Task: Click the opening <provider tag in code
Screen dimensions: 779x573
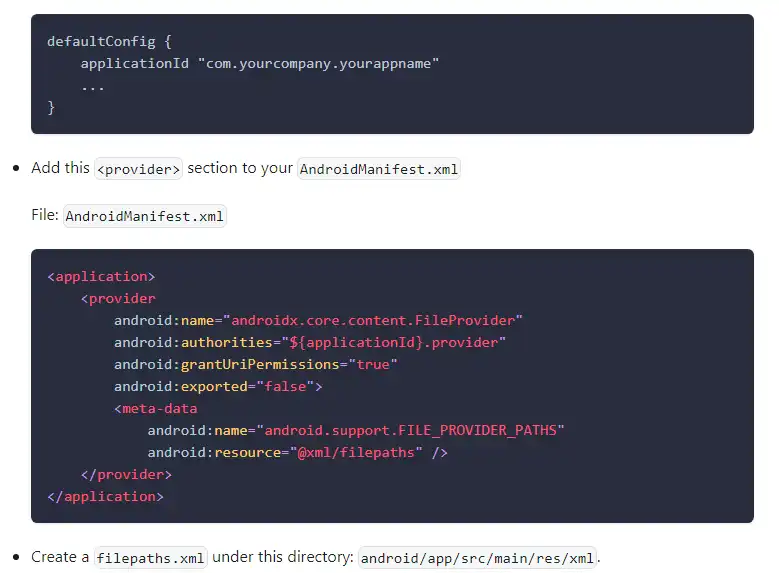Action: 118,298
